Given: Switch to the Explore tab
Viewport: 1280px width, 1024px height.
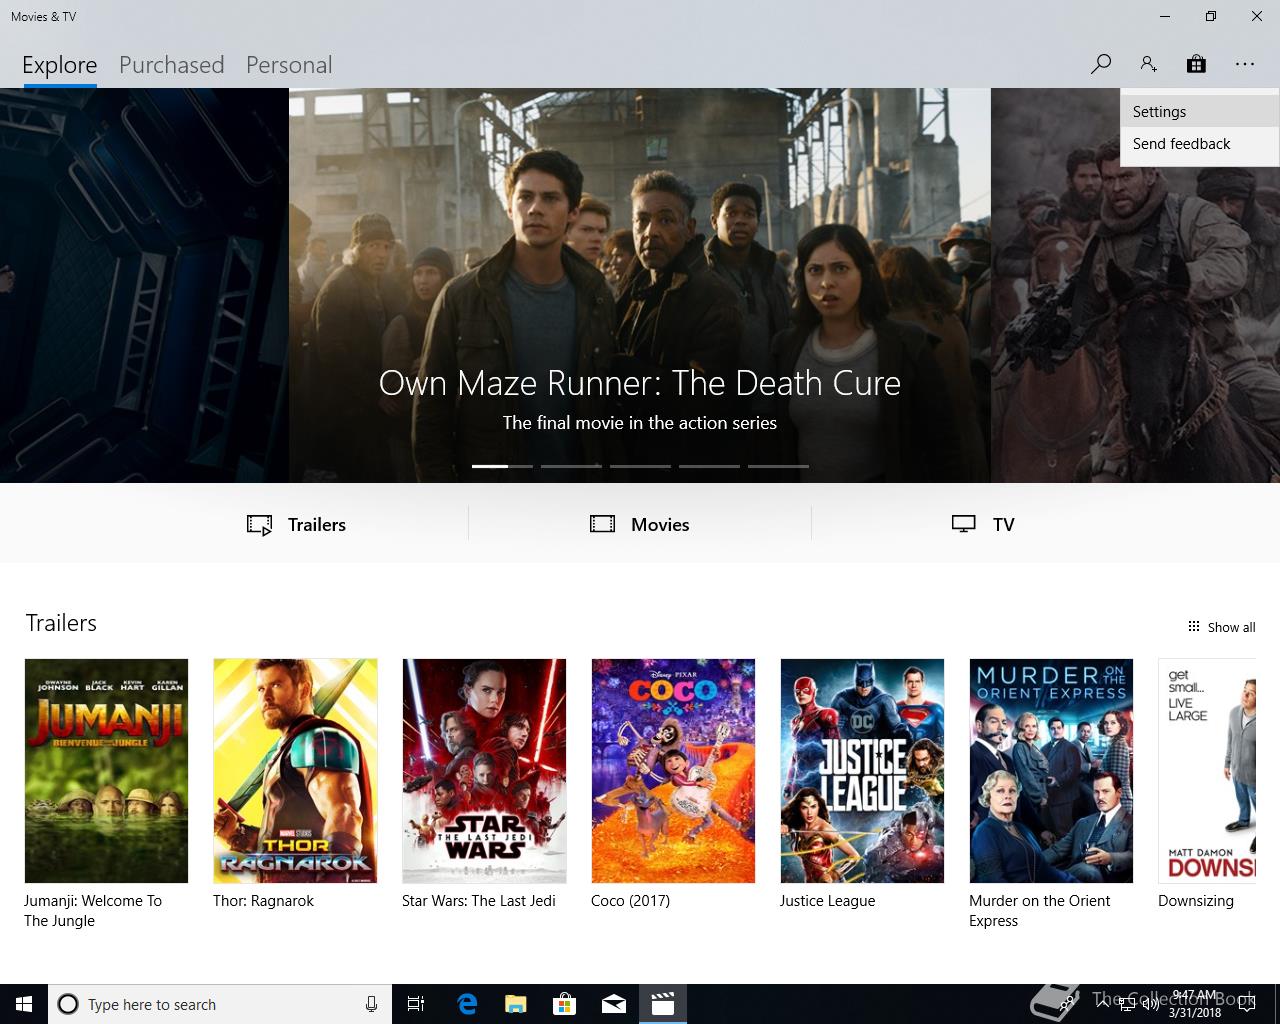Looking at the screenshot, I should [x=60, y=65].
